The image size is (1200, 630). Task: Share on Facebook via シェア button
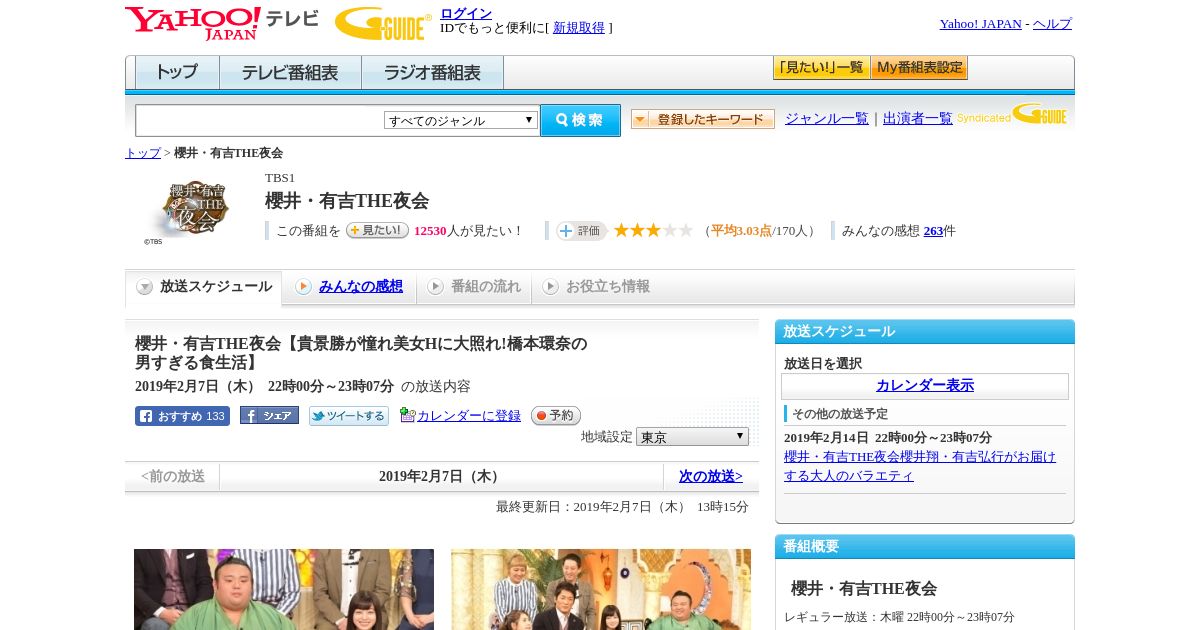(x=269, y=415)
